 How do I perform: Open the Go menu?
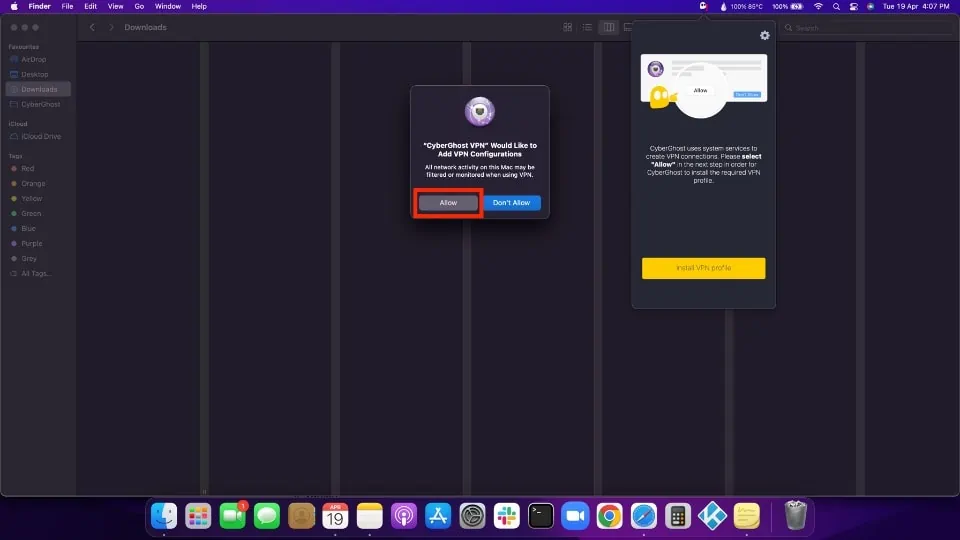coord(139,6)
